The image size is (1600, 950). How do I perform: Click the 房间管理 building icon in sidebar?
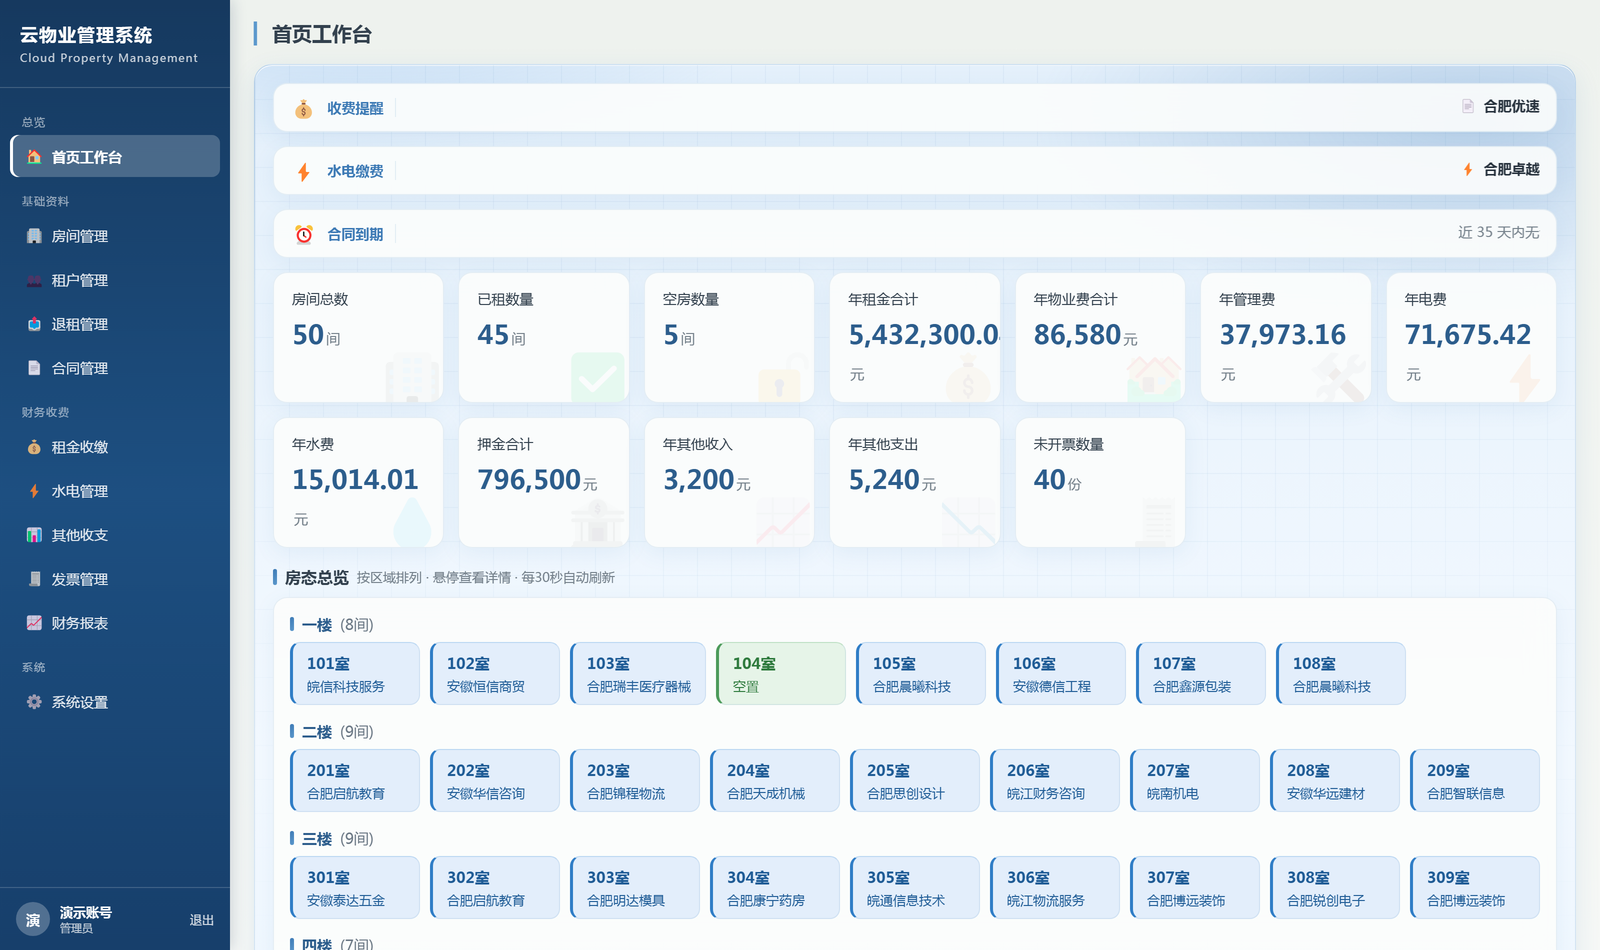click(x=34, y=236)
